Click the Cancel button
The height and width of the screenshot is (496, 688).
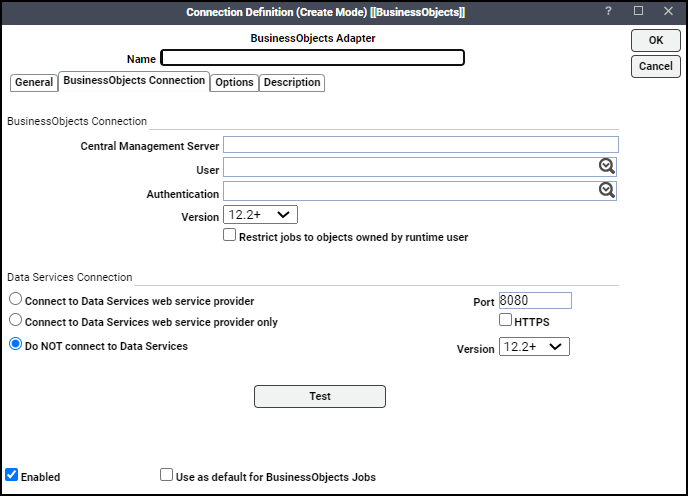656,66
